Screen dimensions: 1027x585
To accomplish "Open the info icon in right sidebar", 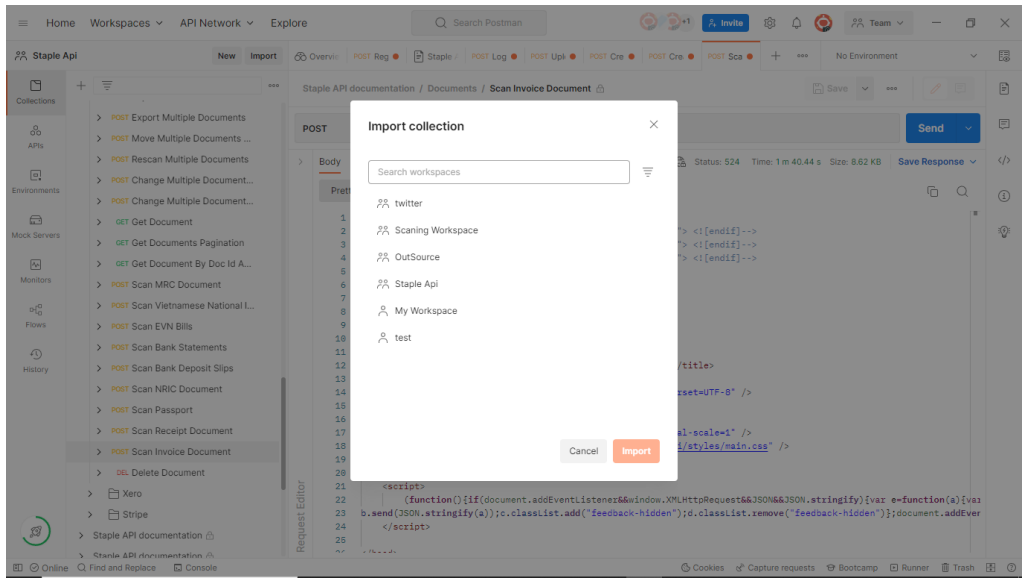I will coord(1004,196).
